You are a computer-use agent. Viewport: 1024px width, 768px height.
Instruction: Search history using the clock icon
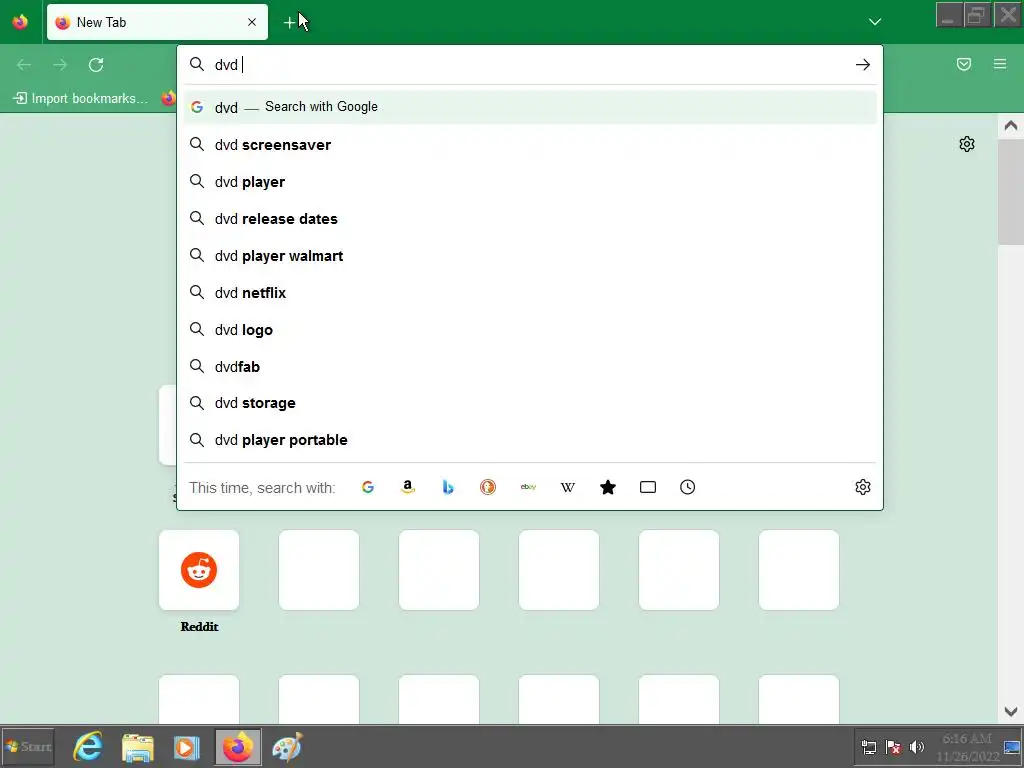(x=688, y=487)
